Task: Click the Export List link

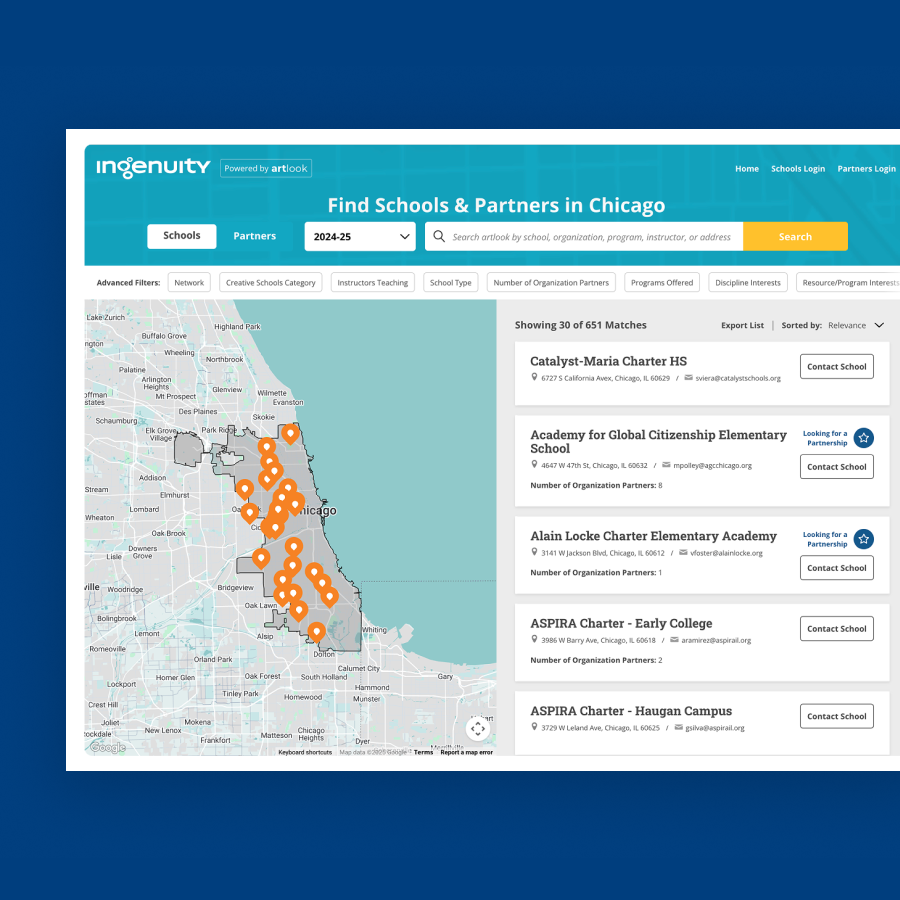Action: click(742, 325)
